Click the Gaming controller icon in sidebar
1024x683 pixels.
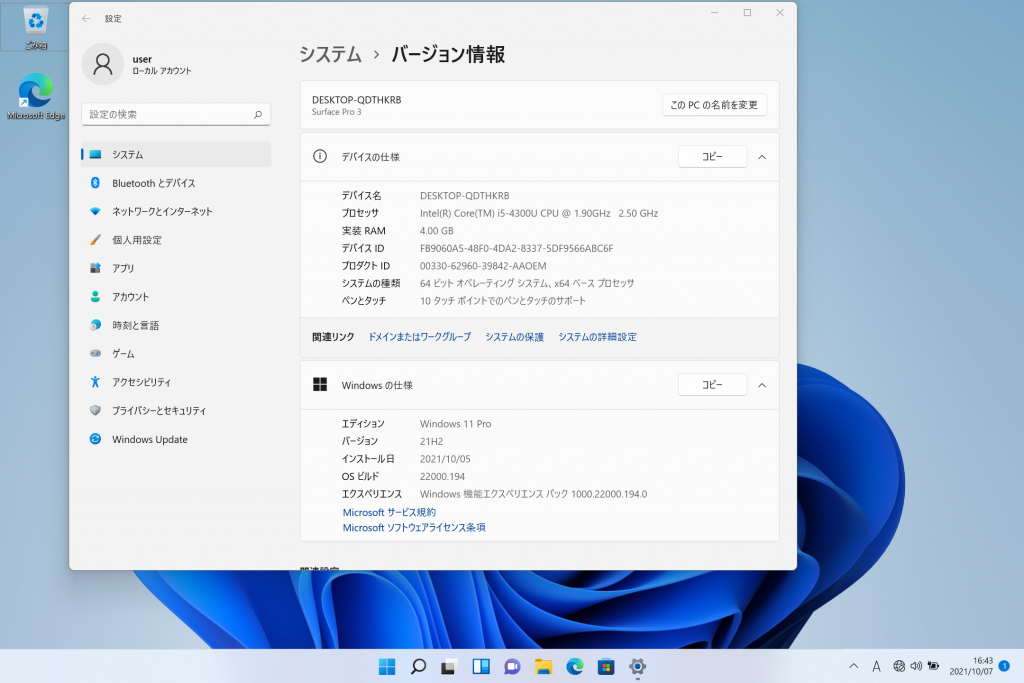coord(95,353)
